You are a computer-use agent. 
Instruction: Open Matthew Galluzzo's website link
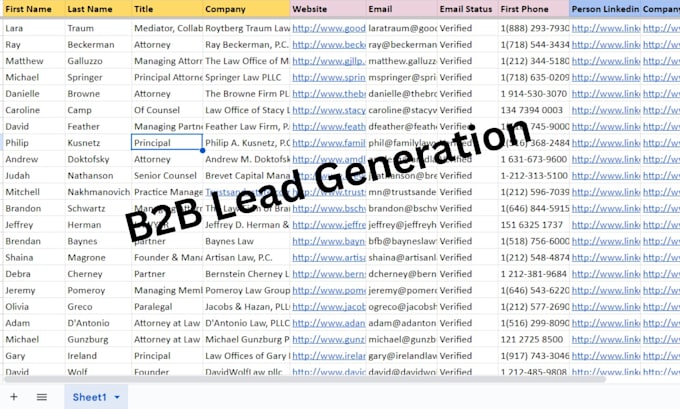pyautogui.click(x=329, y=61)
